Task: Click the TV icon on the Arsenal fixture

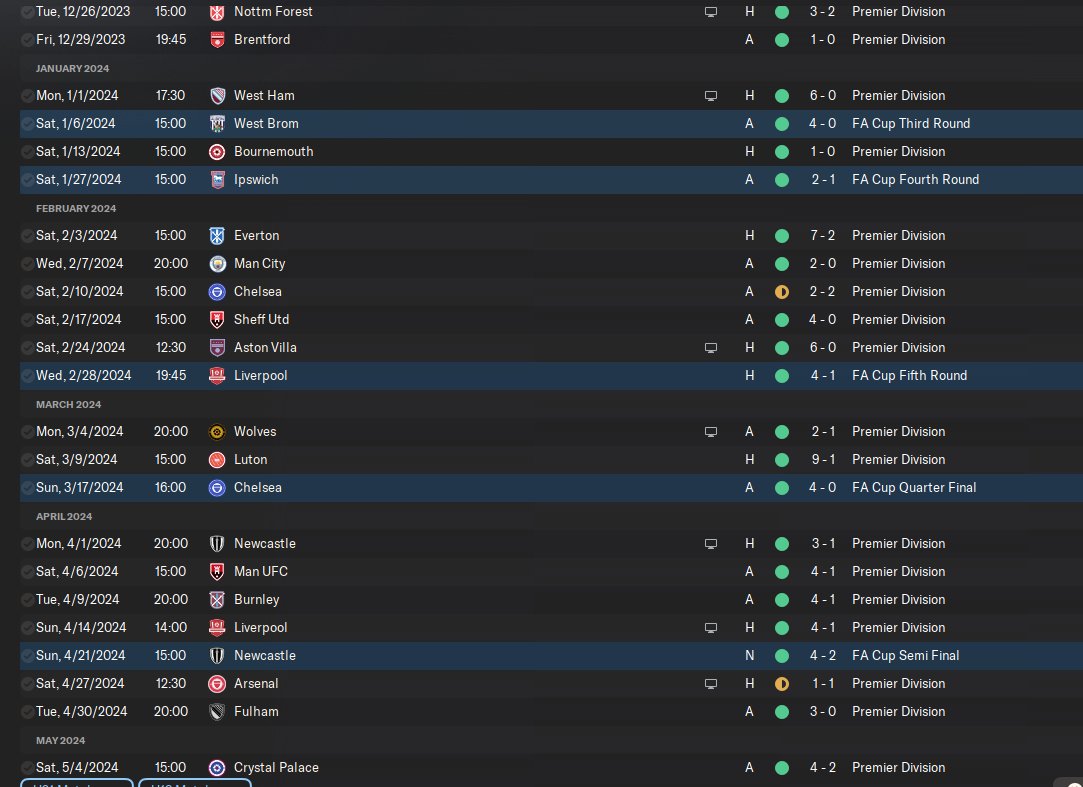Action: coord(711,683)
